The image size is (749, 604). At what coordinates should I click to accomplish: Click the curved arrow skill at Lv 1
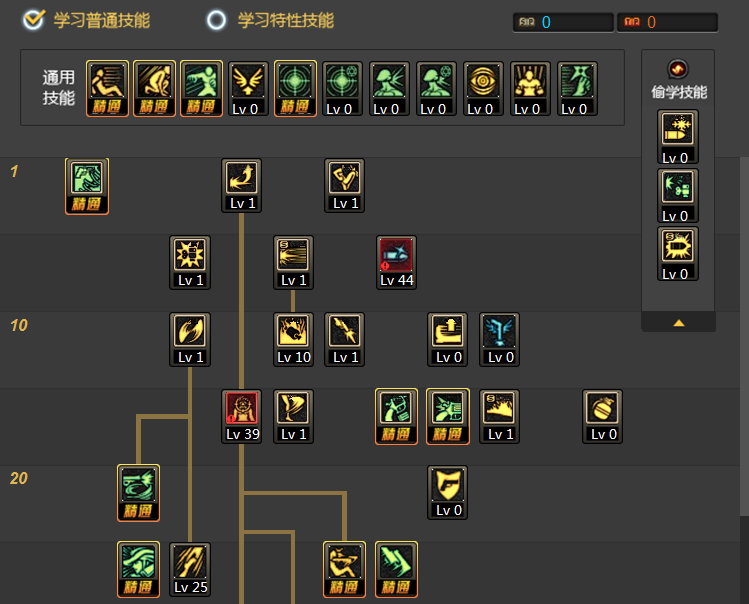tap(241, 185)
